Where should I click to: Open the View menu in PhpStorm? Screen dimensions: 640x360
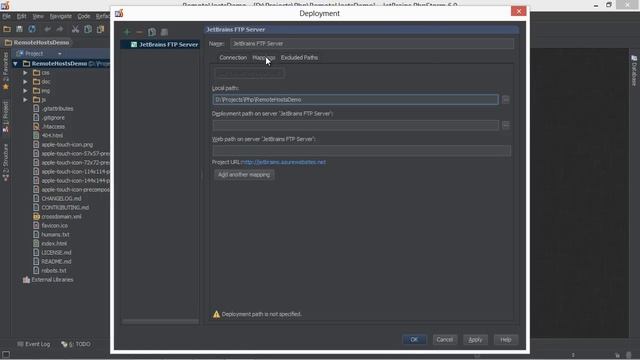pyautogui.click(x=38, y=16)
